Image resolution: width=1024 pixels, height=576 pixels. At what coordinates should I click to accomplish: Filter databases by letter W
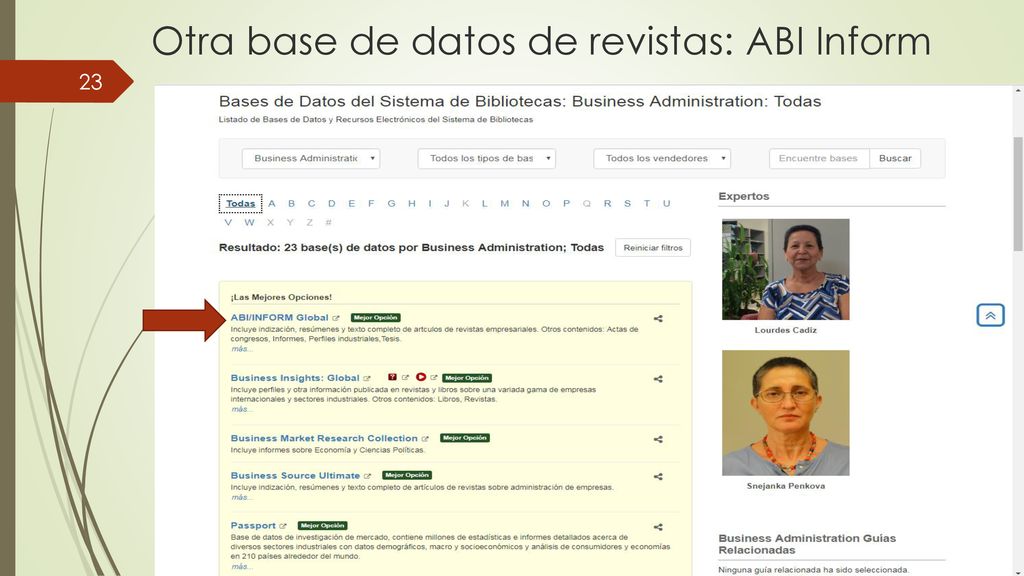[249, 223]
